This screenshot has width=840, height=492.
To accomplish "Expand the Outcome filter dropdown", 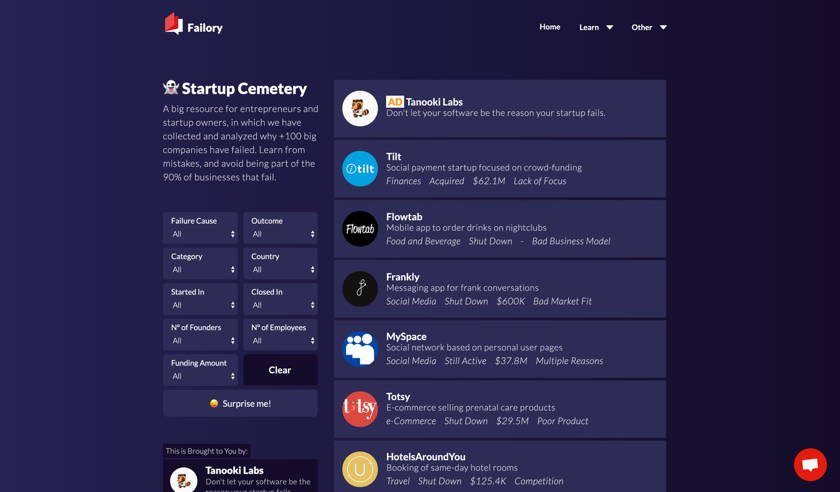I will point(281,228).
